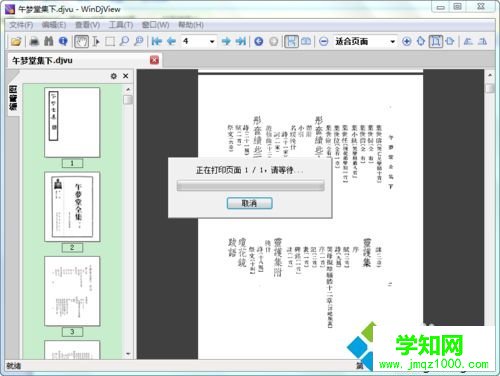Click the page label 3 under thumbnail
Image resolution: width=500 pixels, height=376 pixels.
pyautogui.click(x=72, y=332)
